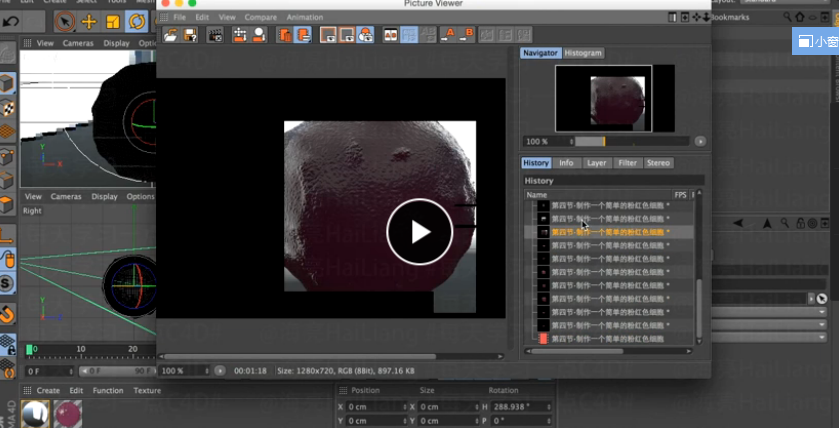The width and height of the screenshot is (839, 428).
Task: Open the Filter tab
Action: 627,163
